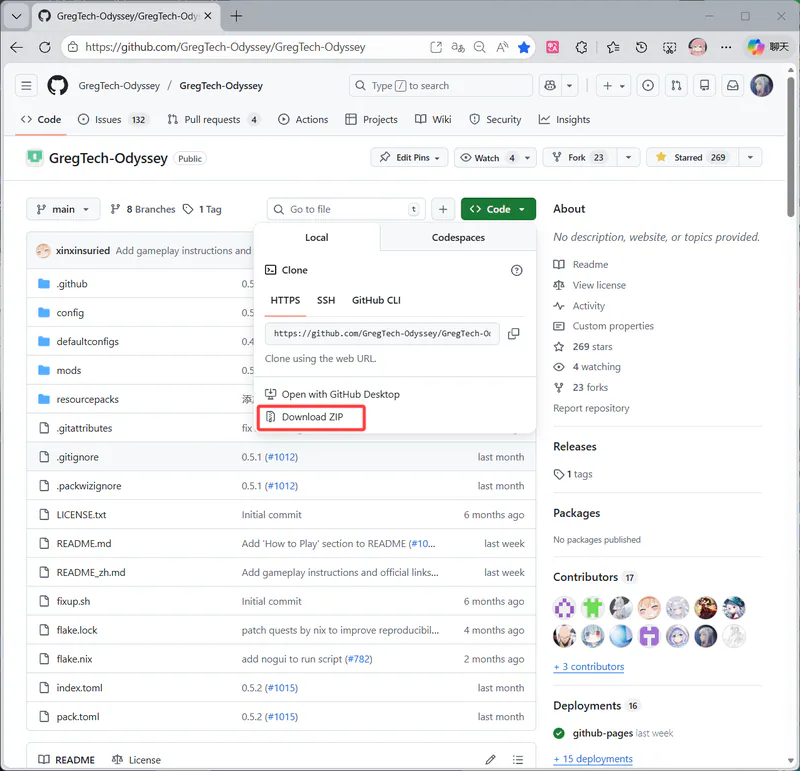Unstar the repository via Starred button
Screen dimensions: 800x771
pos(692,158)
